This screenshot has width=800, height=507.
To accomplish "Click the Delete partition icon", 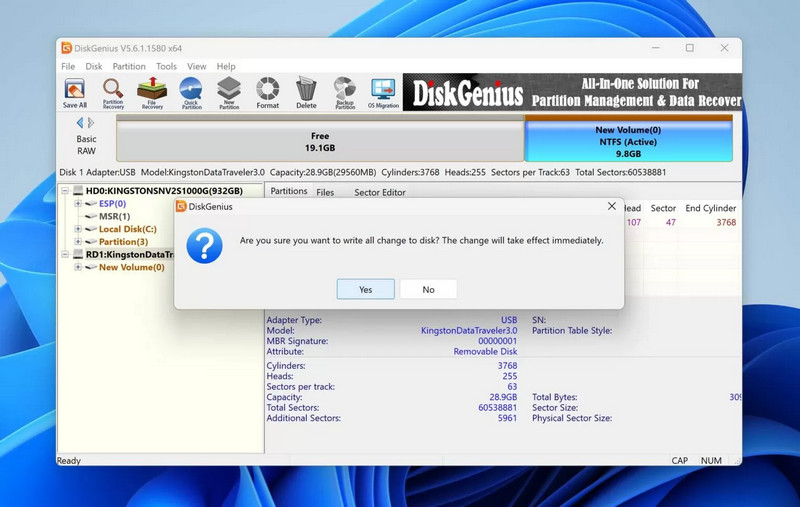I will coord(306,92).
